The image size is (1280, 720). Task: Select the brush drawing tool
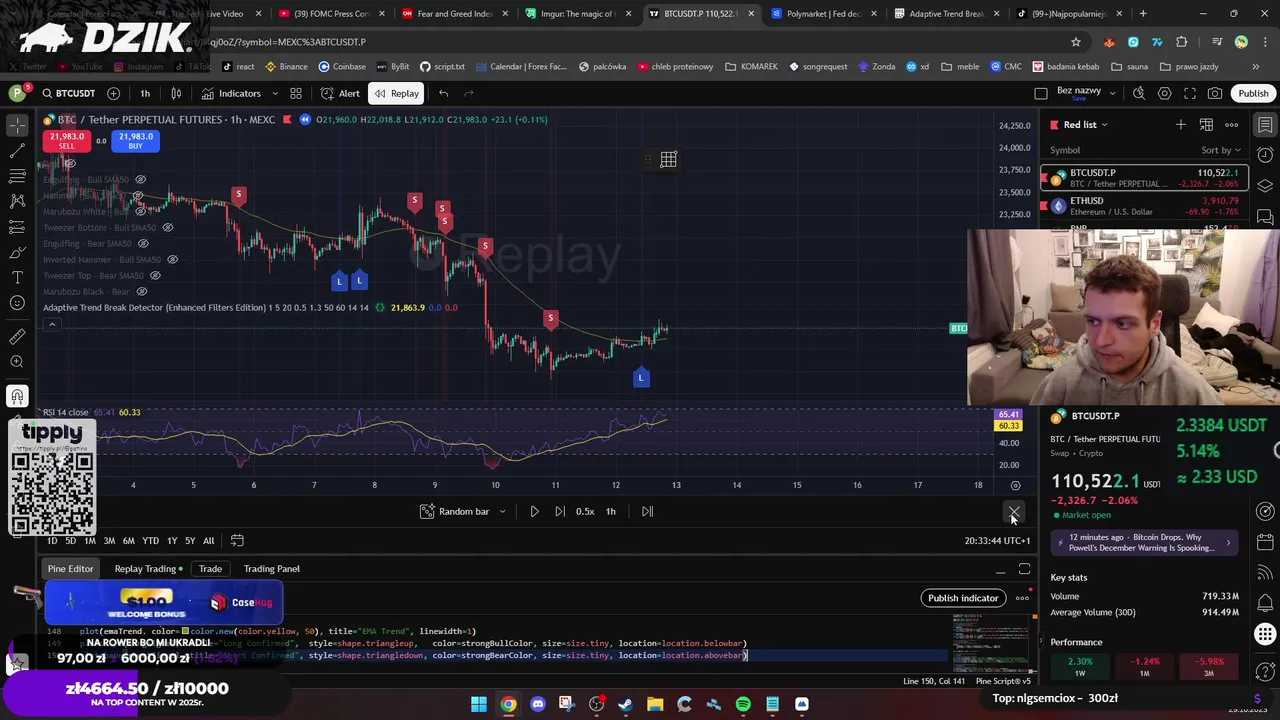click(x=17, y=252)
